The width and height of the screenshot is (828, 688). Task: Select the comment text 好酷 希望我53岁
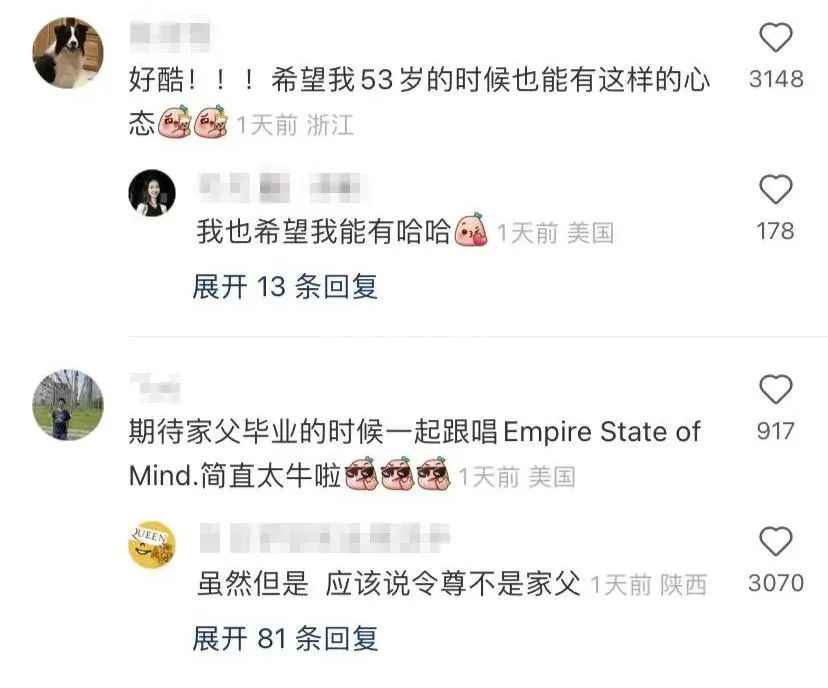pos(419,102)
